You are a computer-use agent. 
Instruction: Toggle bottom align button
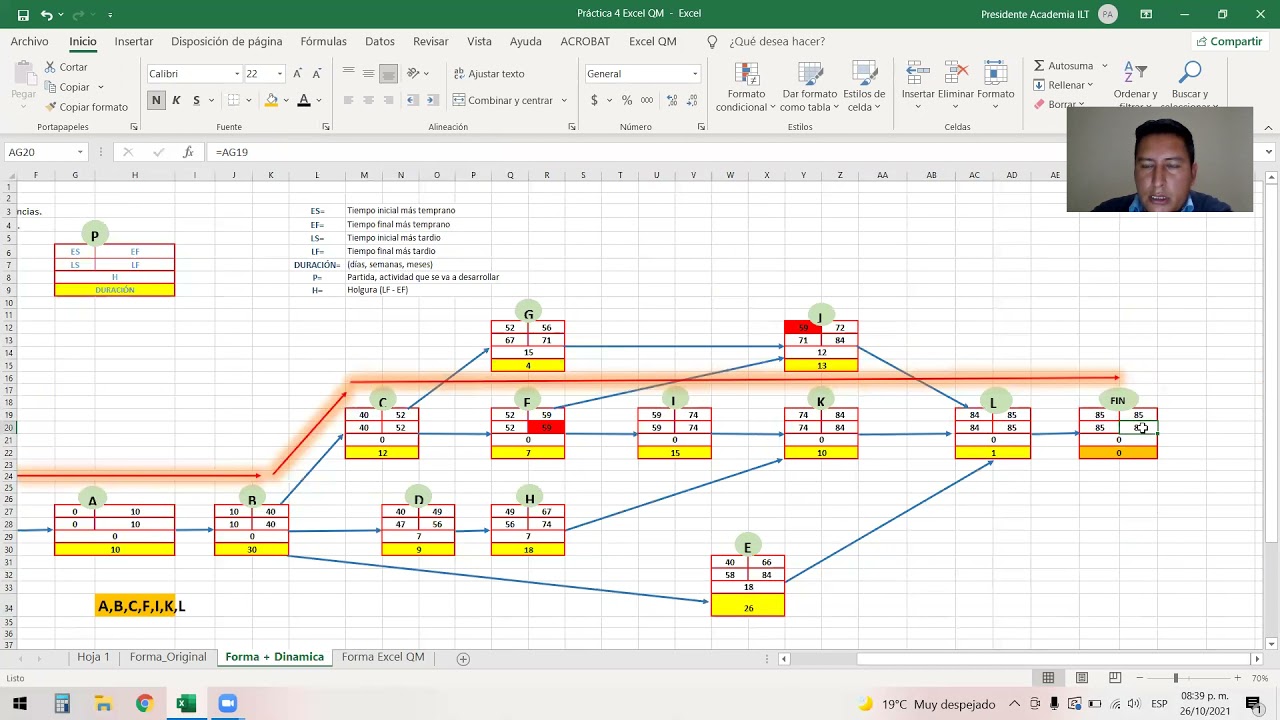pos(388,73)
